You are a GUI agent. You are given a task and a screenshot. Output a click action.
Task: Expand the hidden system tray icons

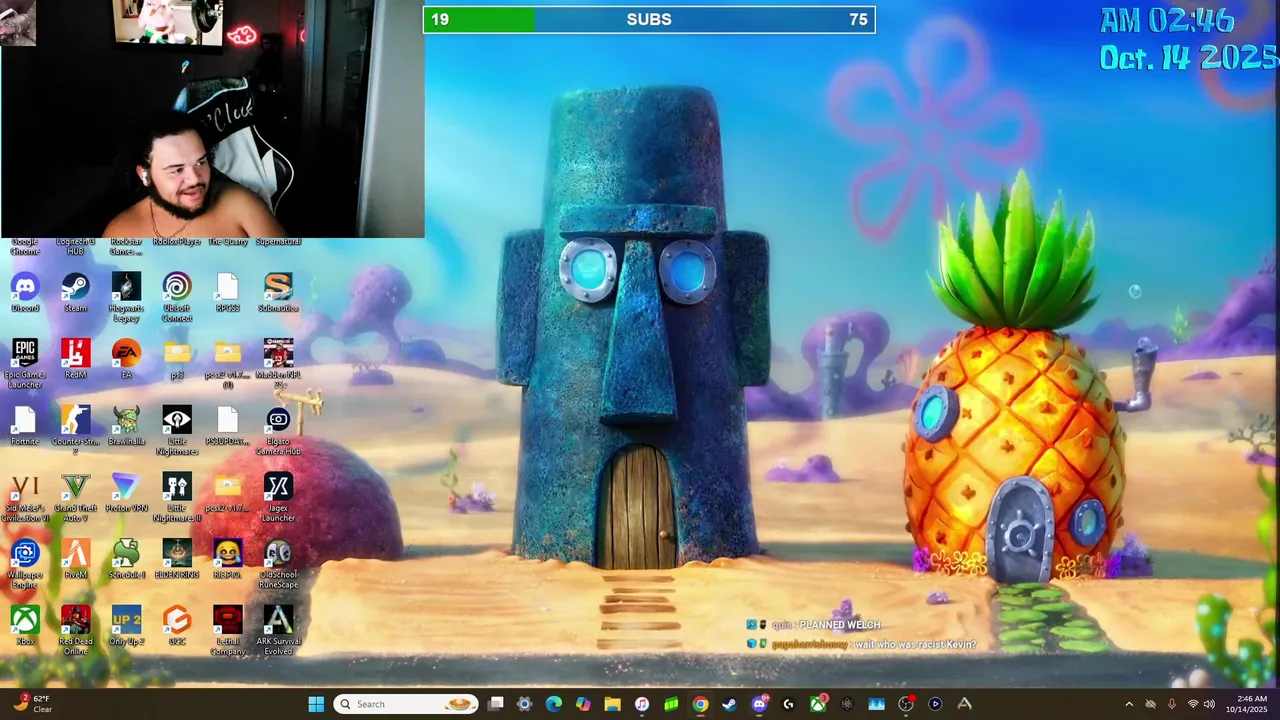click(x=1129, y=704)
